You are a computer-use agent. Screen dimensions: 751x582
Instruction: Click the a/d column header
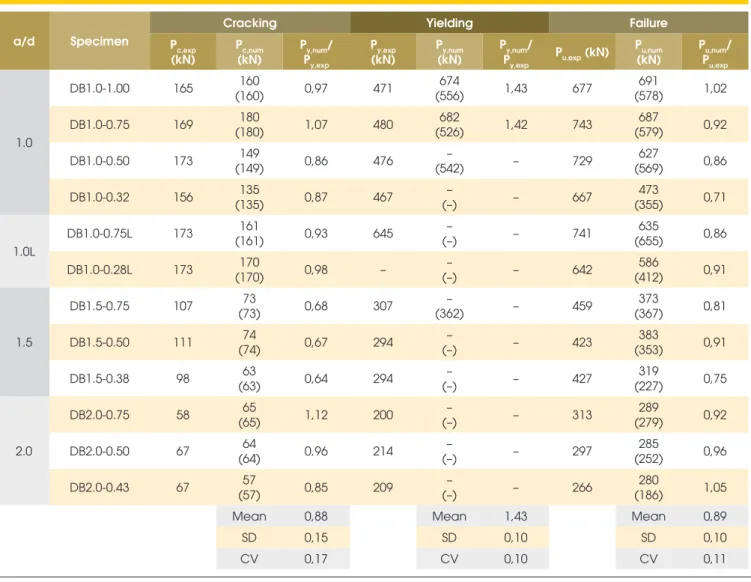pyautogui.click(x=24, y=41)
